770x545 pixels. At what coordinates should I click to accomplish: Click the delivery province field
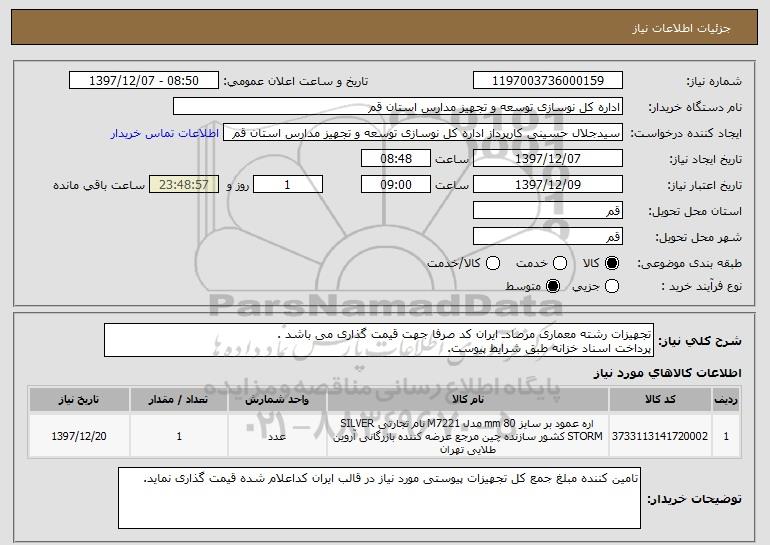pos(548,211)
